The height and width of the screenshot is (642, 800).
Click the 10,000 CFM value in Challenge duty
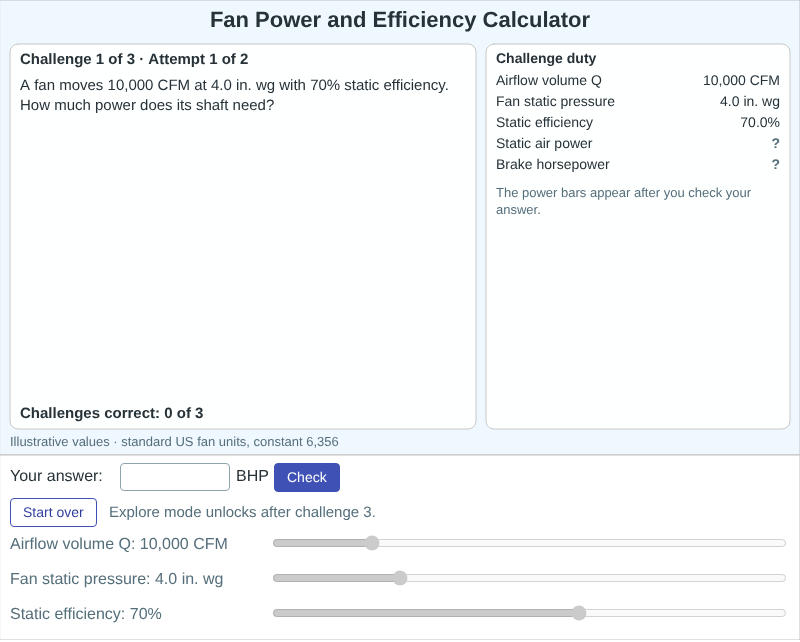741,81
